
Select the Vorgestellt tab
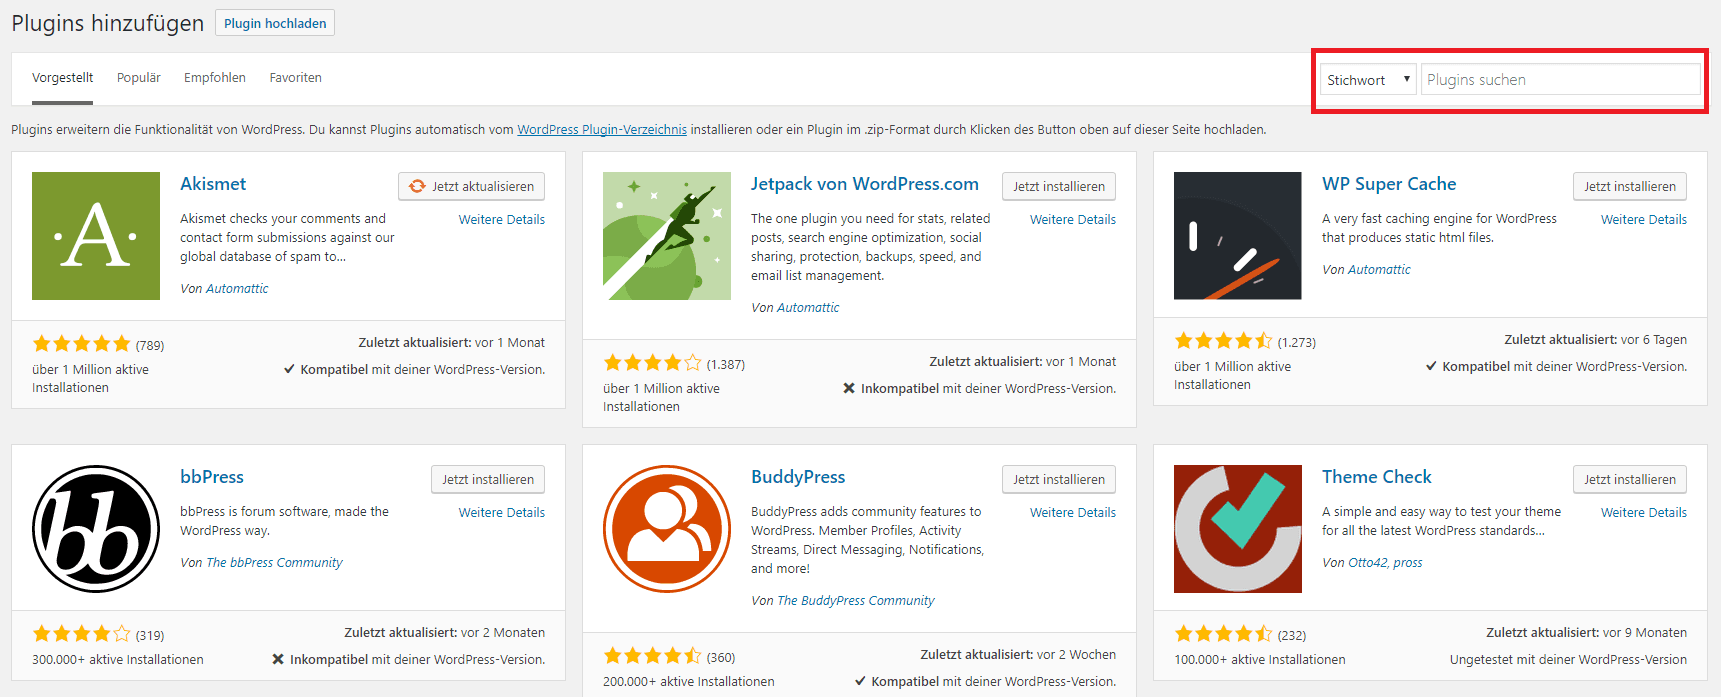[62, 78]
